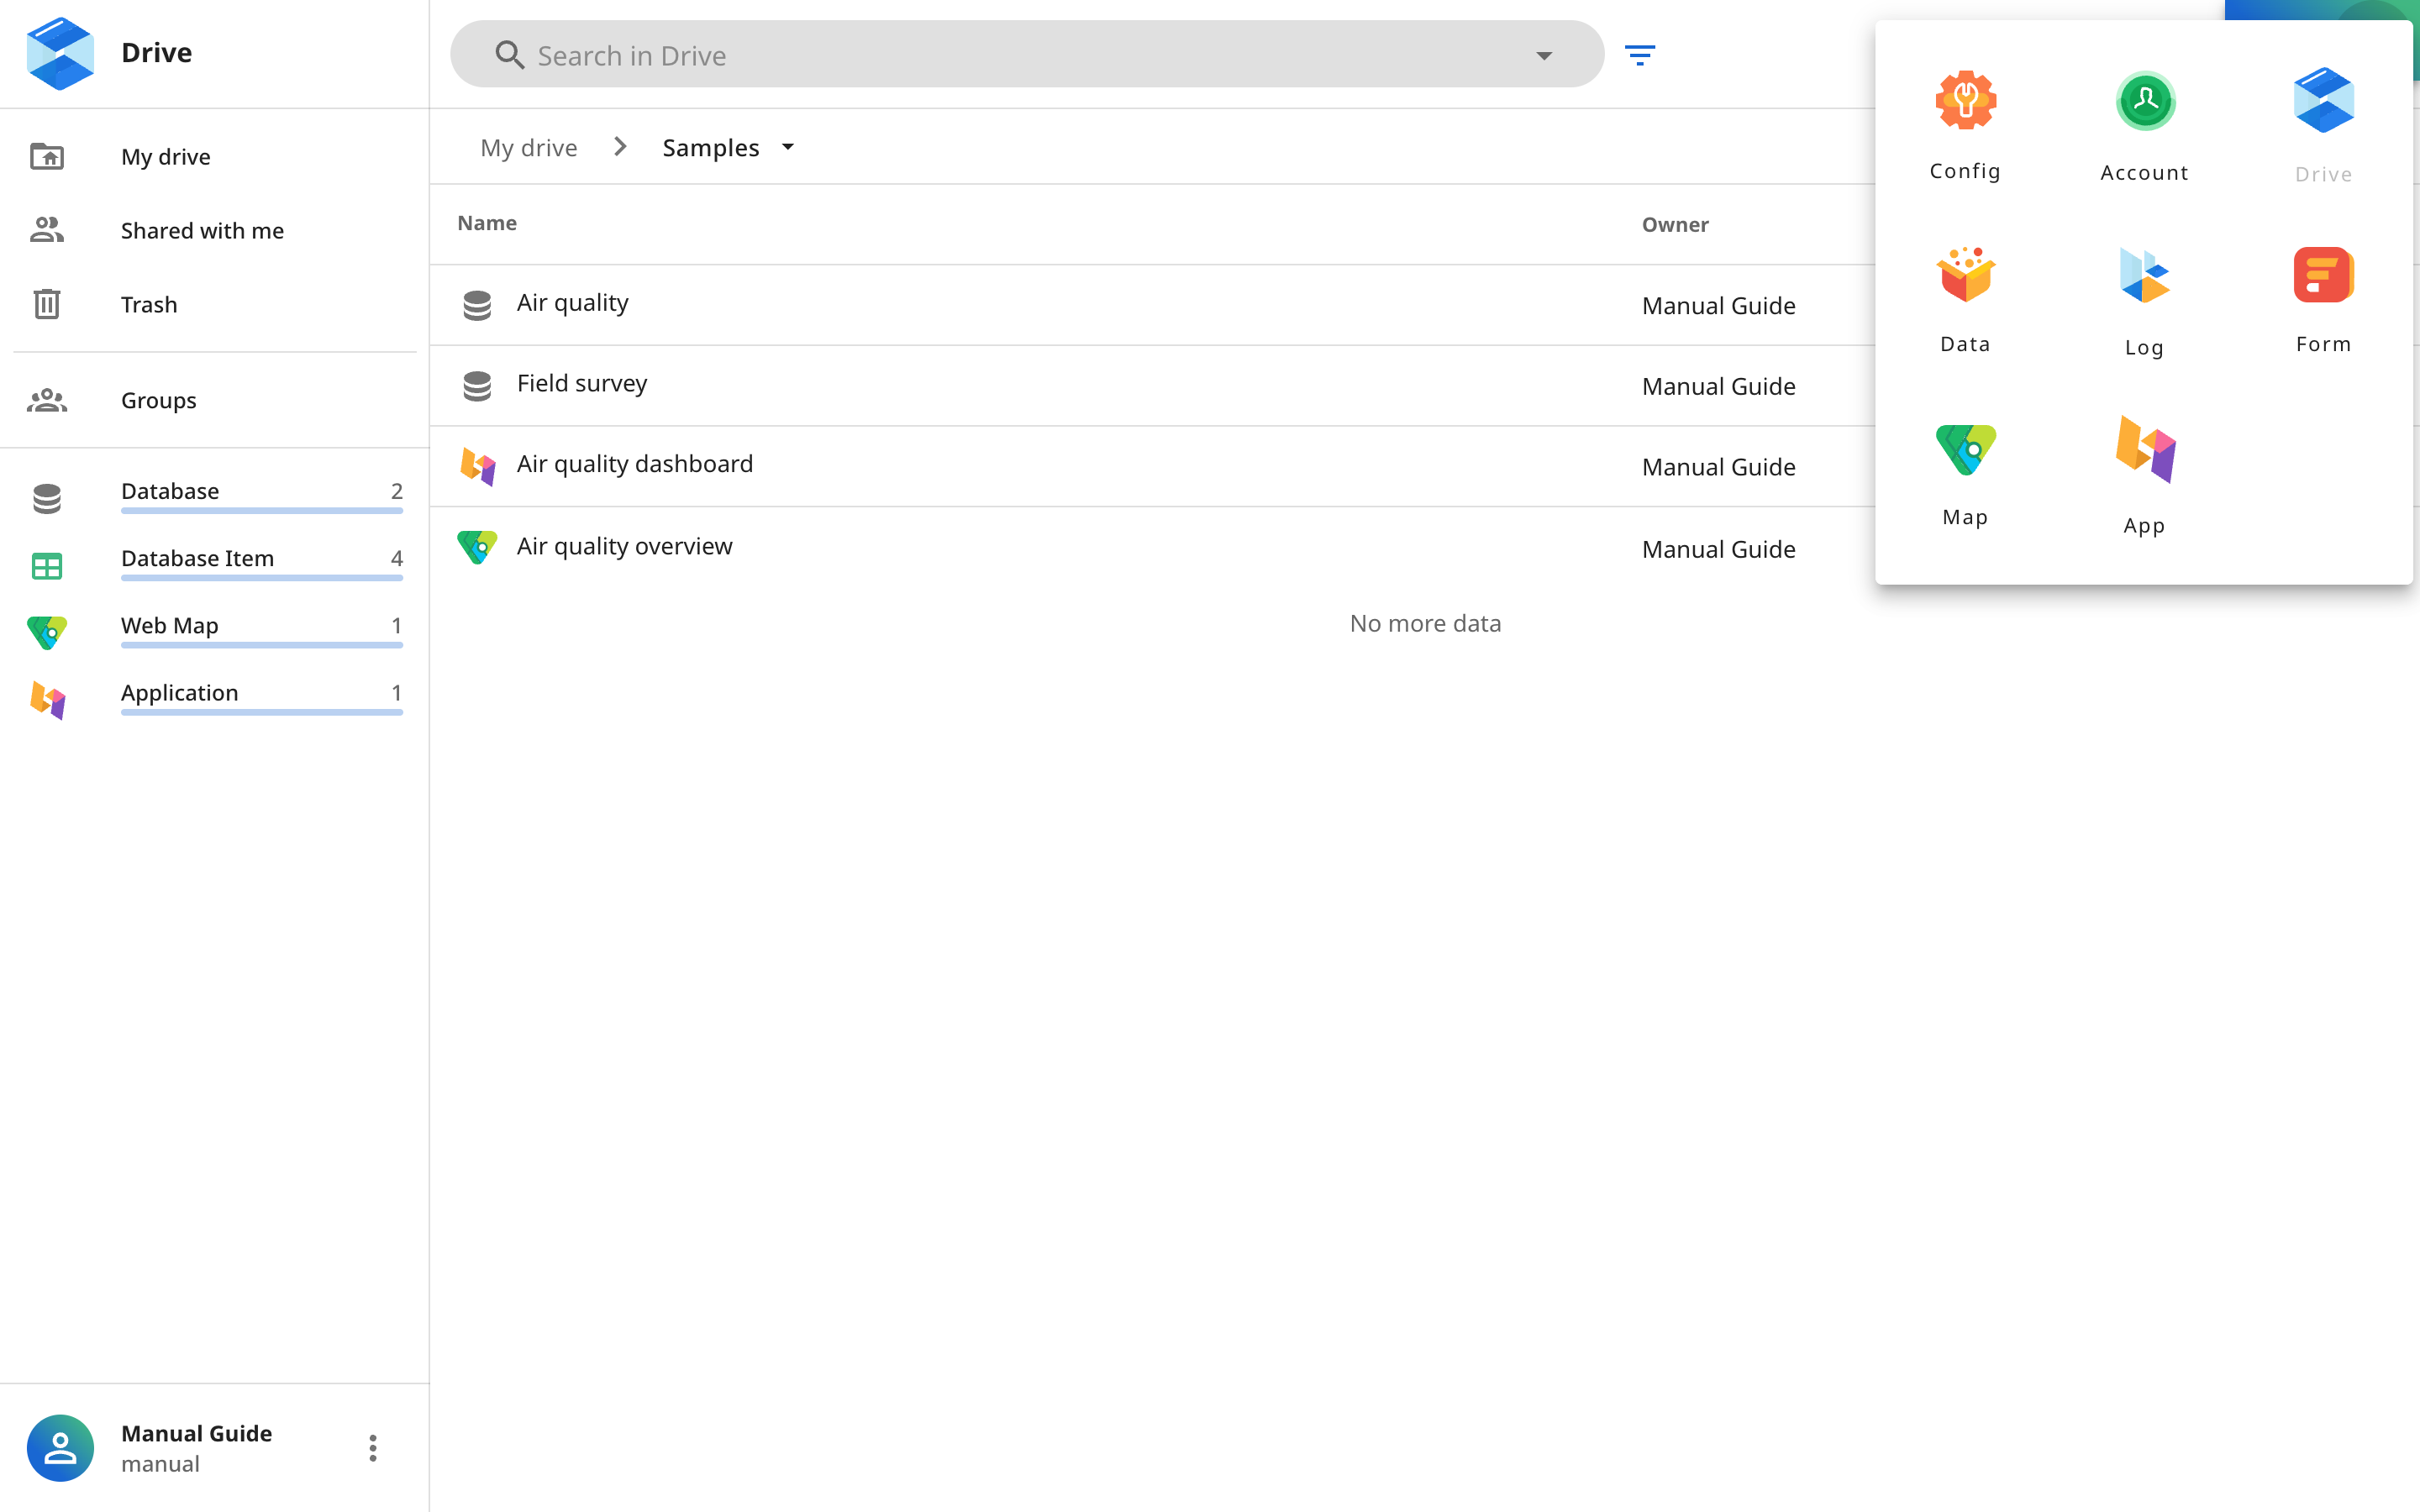Screen dimensions: 2420x1512
Task: Sort by Owner column header
Action: tap(1675, 225)
